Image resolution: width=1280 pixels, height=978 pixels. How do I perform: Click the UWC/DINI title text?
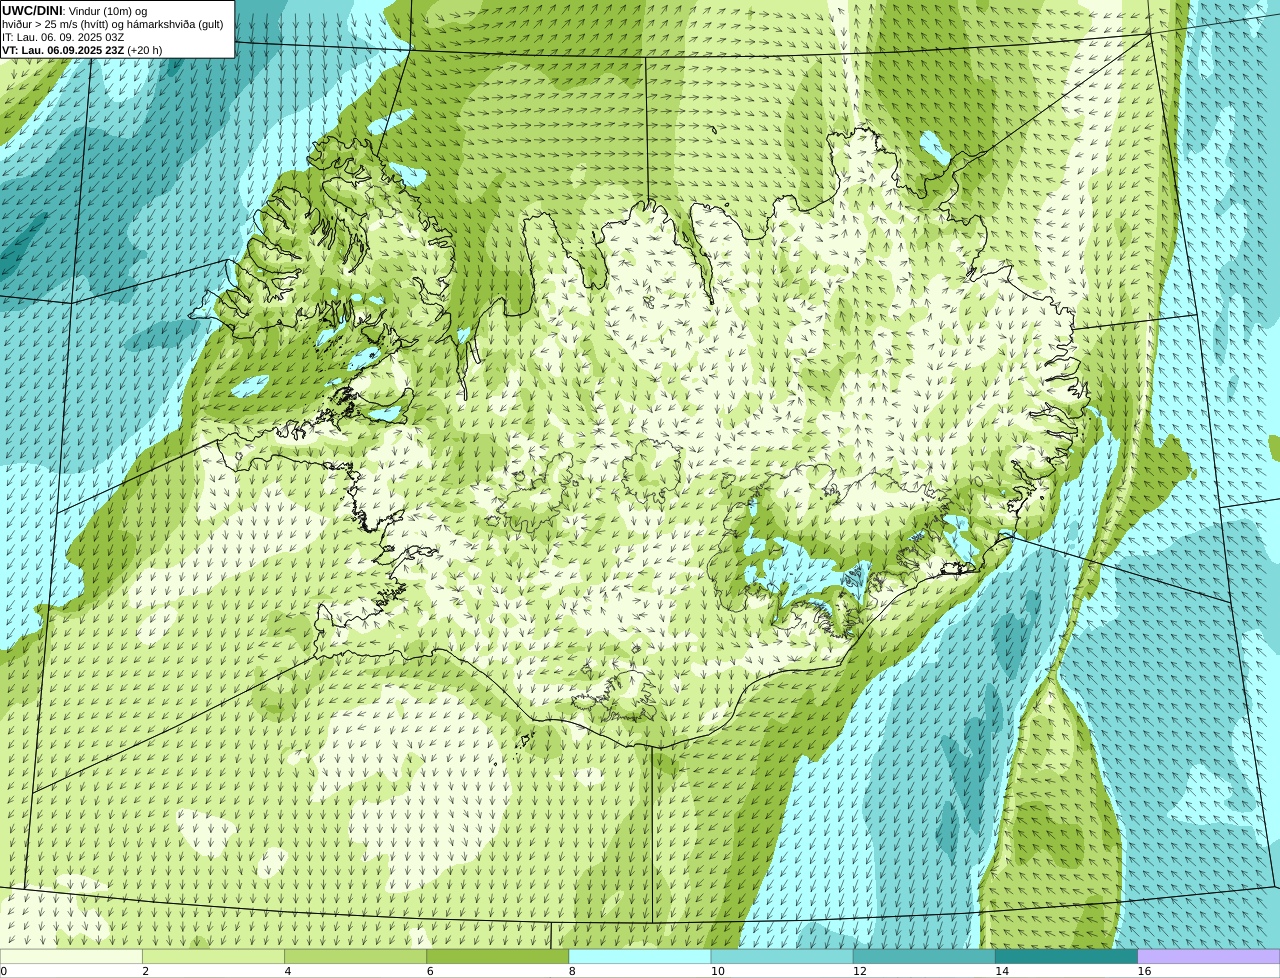32,11
